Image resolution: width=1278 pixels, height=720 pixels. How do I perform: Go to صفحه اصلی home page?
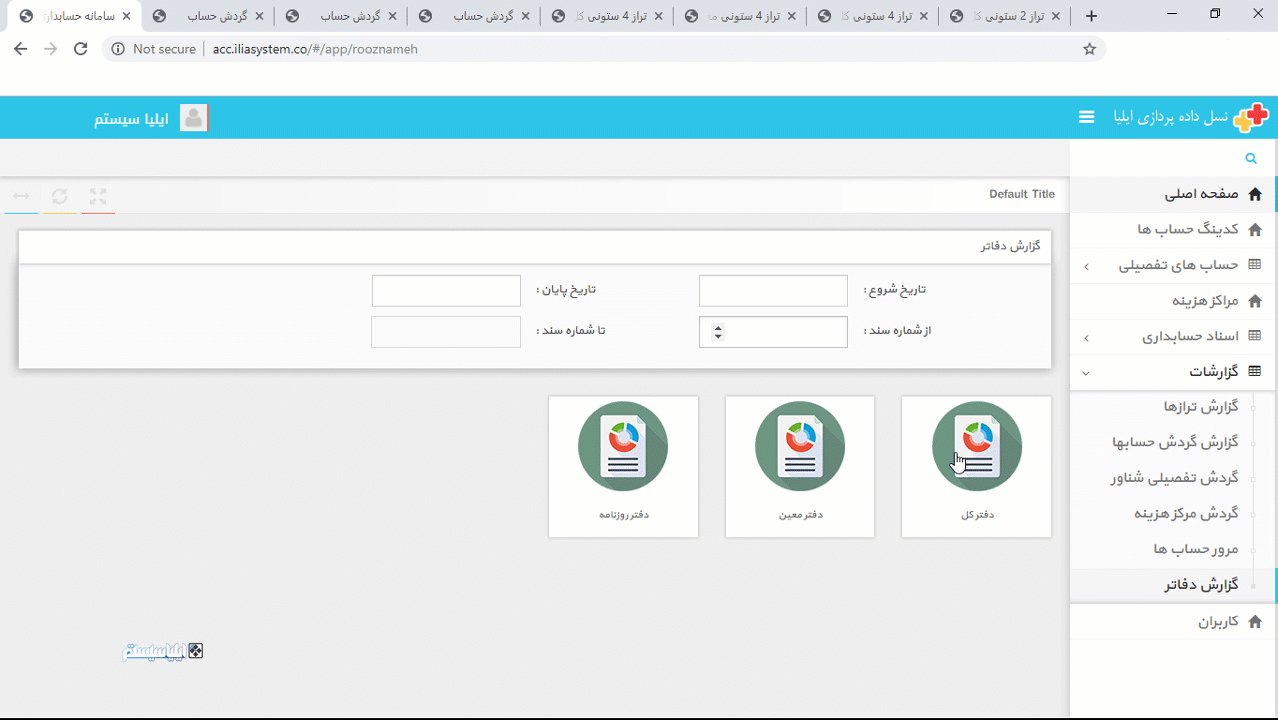click(1200, 194)
